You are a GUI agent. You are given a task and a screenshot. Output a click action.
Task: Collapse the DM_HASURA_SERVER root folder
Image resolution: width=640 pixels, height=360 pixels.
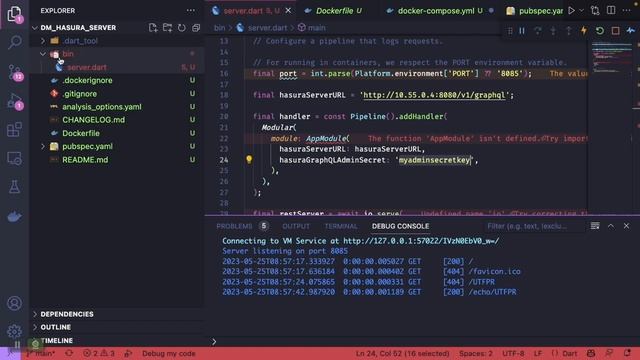[35, 27]
